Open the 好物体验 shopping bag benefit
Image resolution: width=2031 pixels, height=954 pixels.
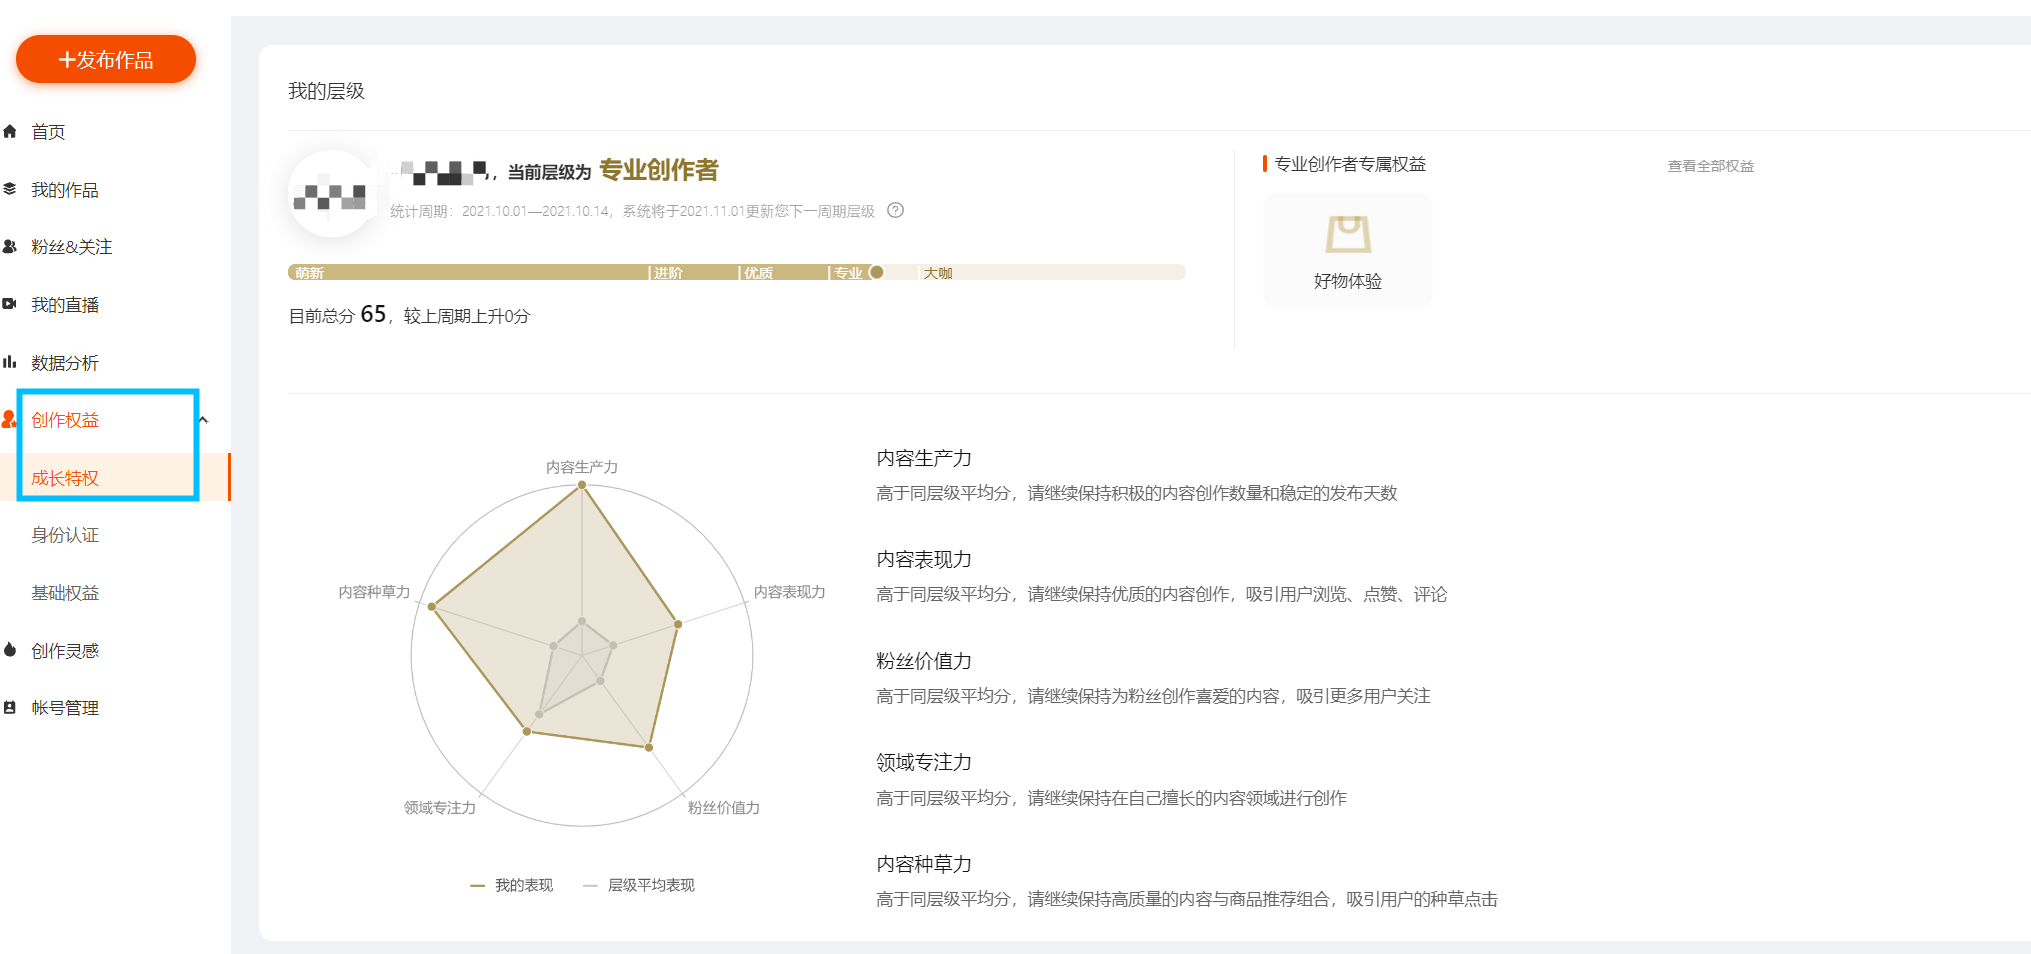1347,250
